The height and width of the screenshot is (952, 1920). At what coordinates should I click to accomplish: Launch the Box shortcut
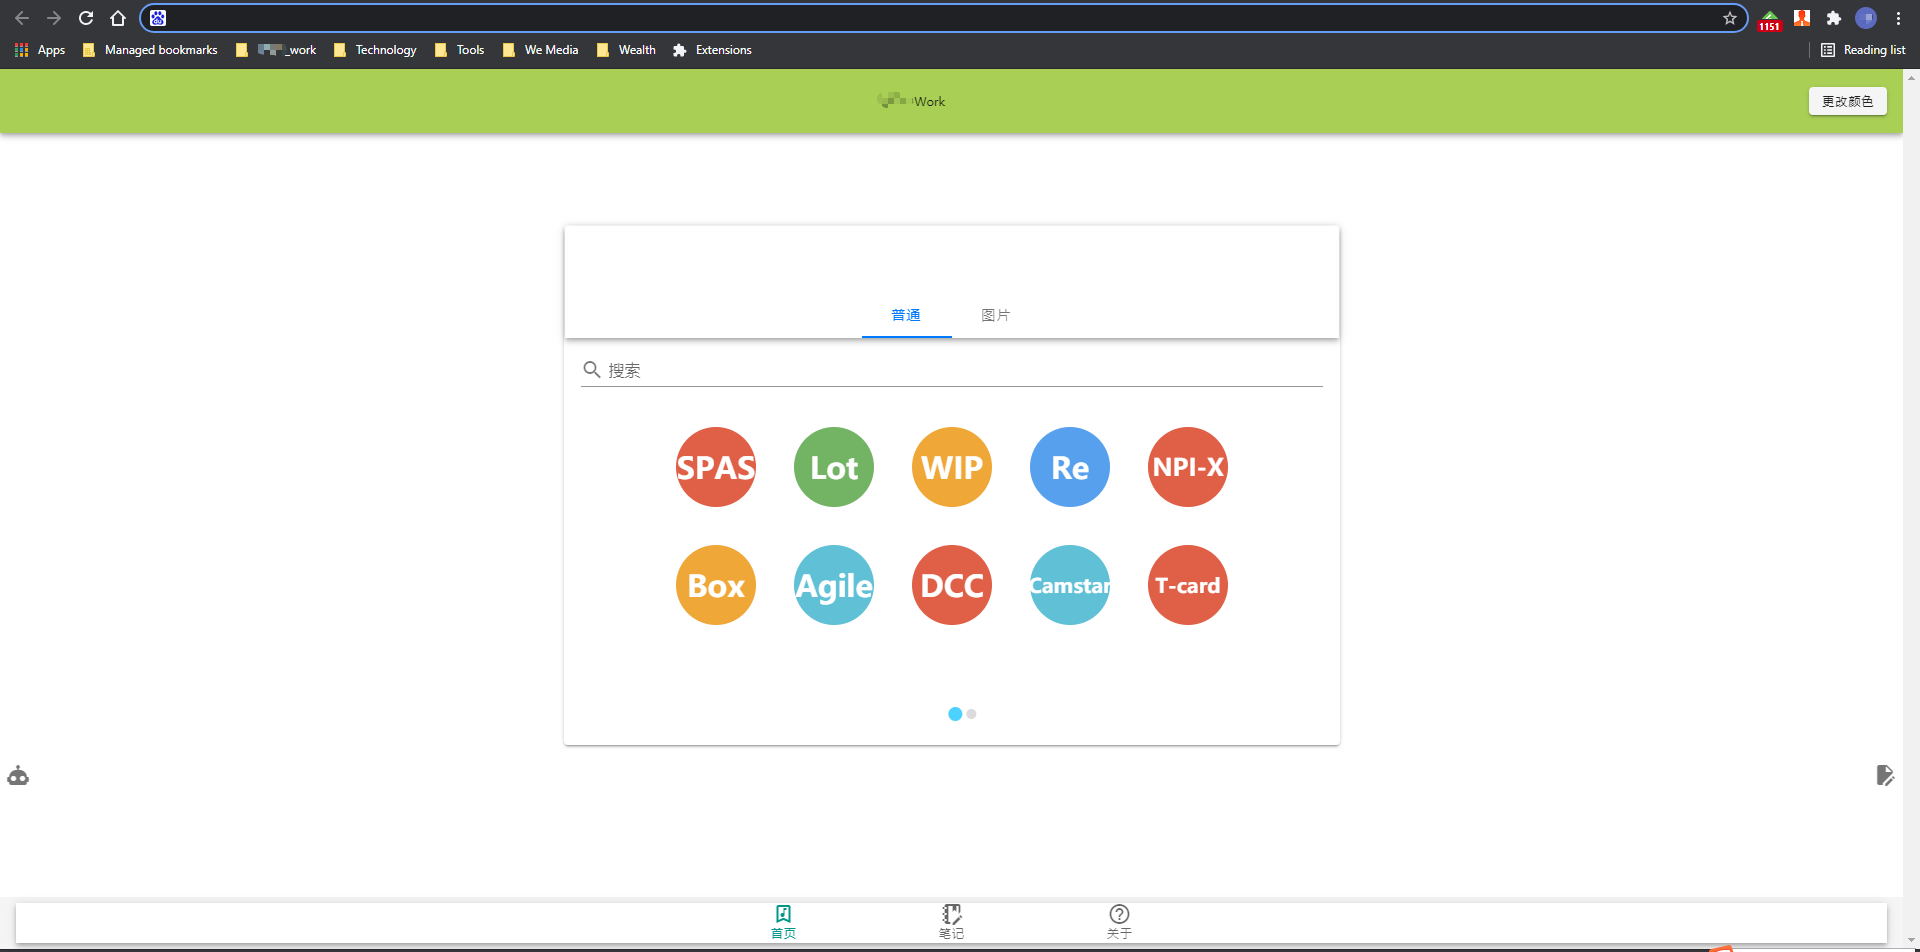[716, 585]
